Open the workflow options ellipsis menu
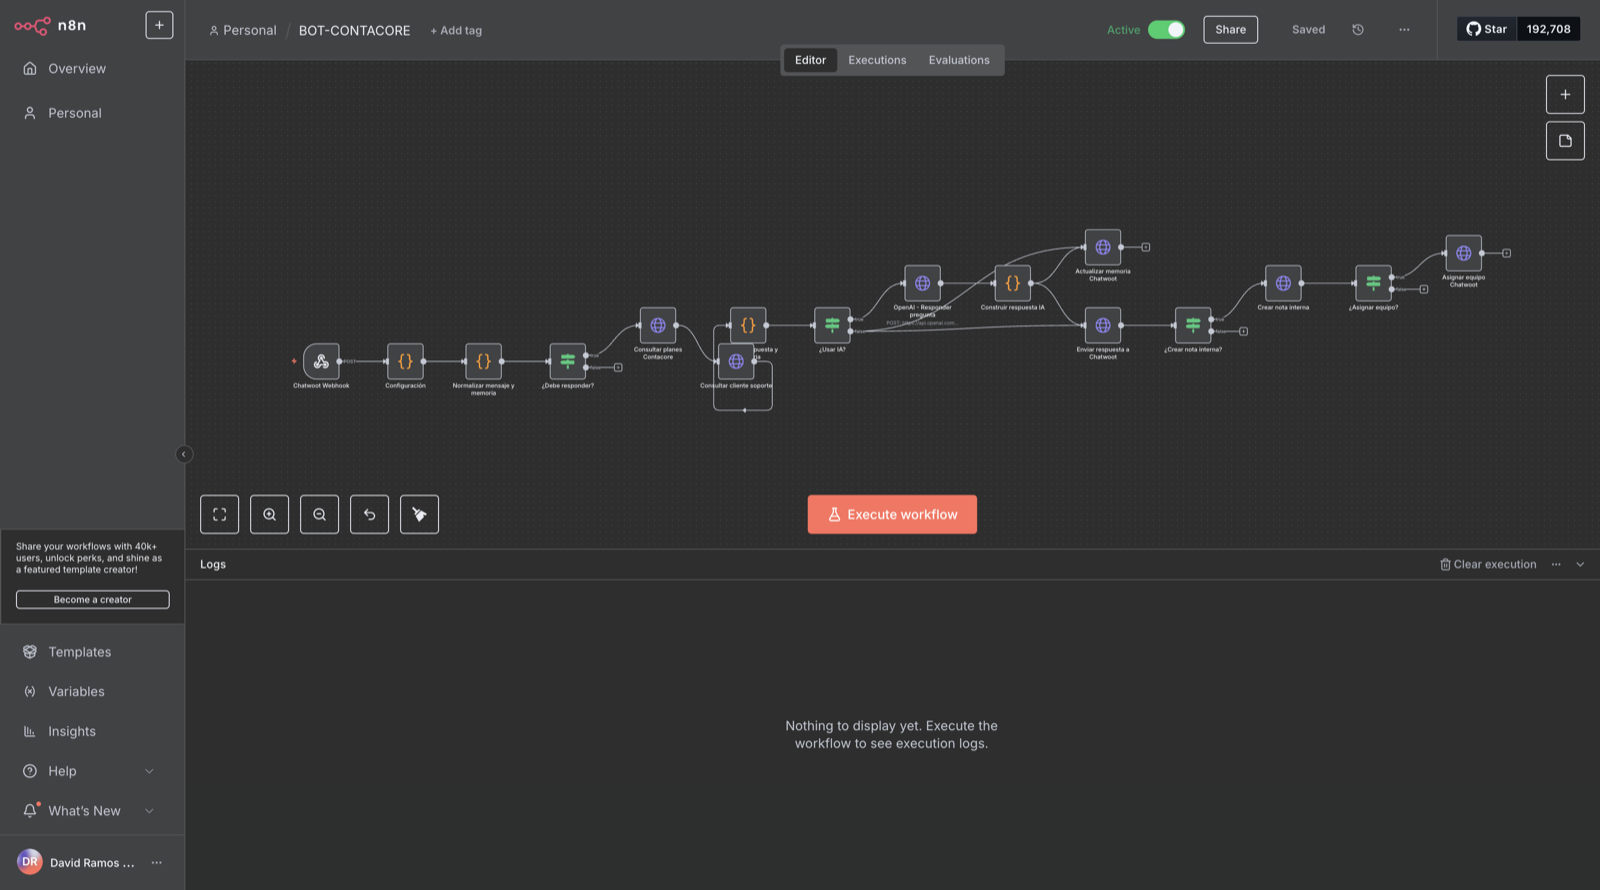Viewport: 1600px width, 890px height. coord(1404,30)
